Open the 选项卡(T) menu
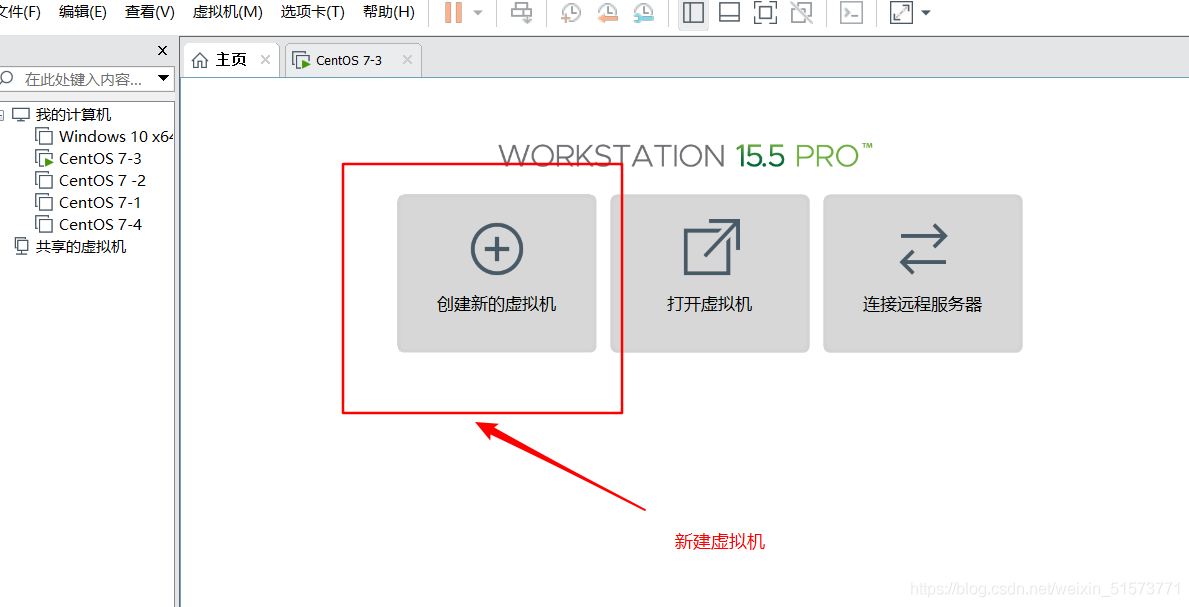 (312, 12)
